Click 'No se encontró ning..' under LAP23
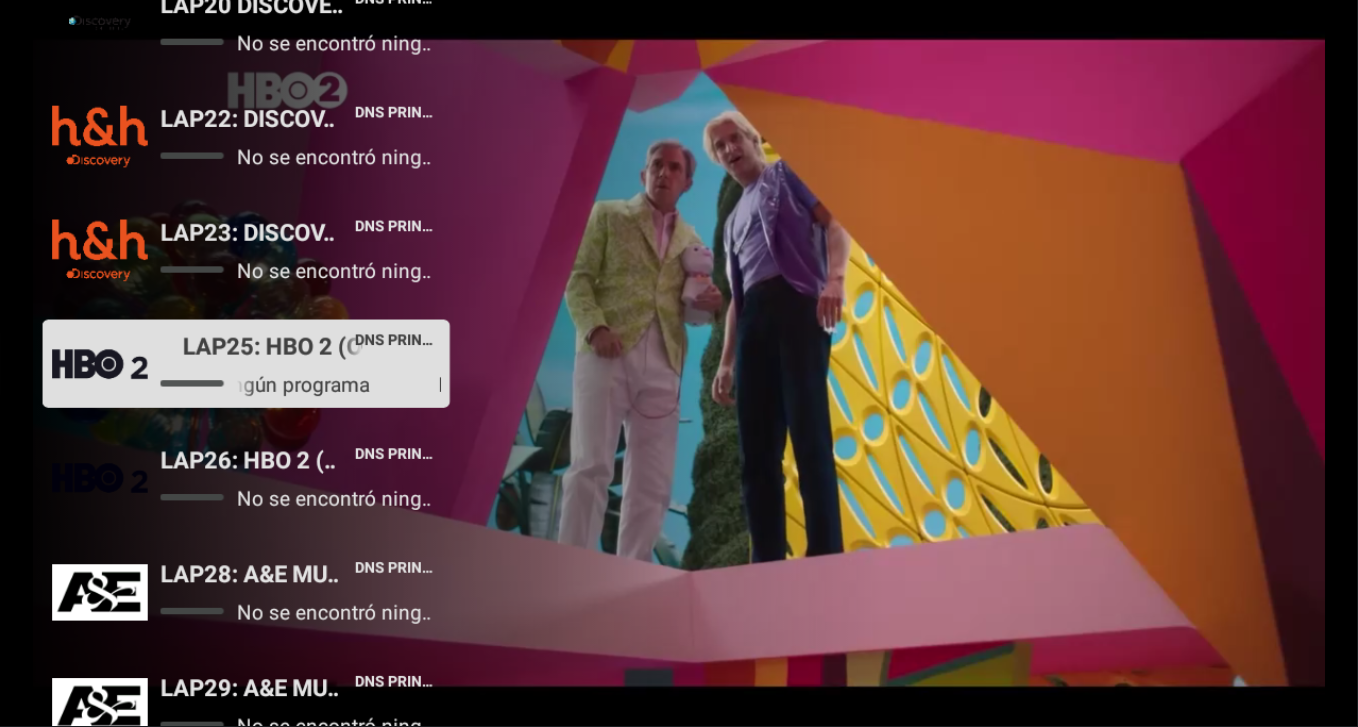Screen dimensions: 1358x727 click(x=334, y=272)
